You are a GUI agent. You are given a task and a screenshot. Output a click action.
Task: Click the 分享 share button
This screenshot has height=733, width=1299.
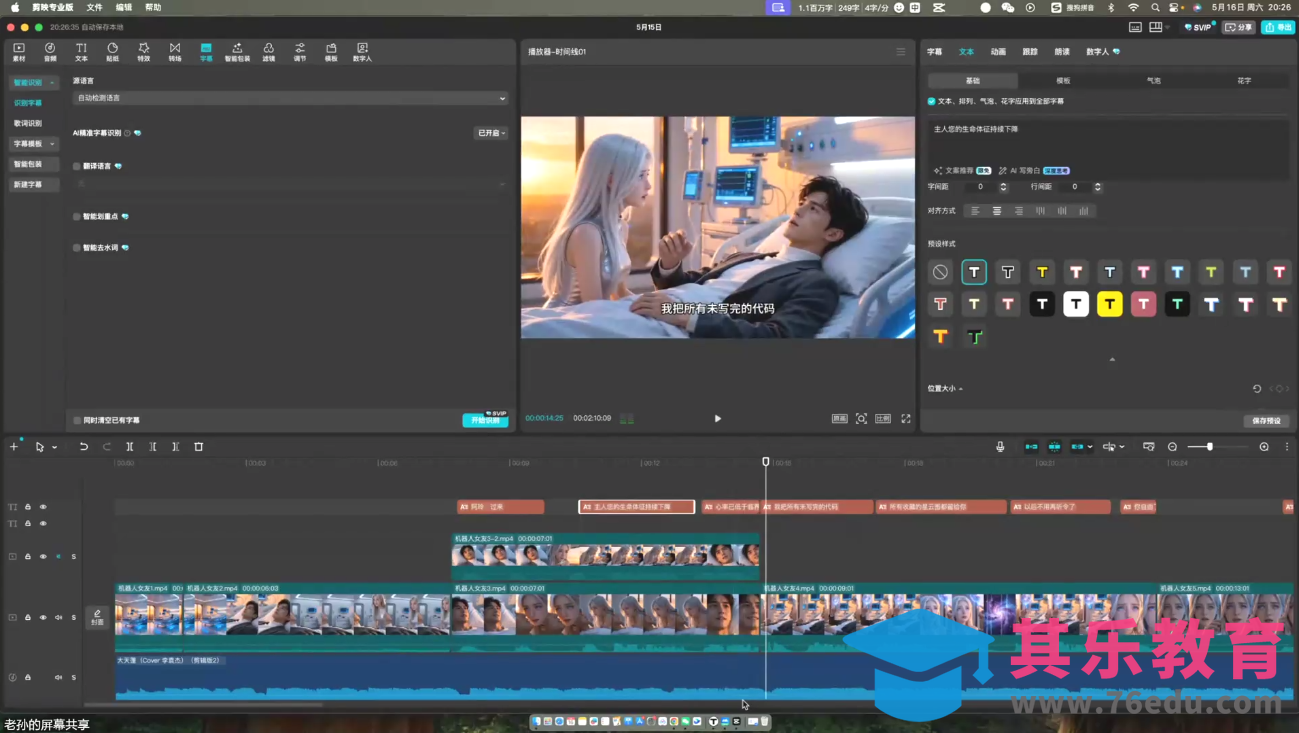click(x=1240, y=28)
